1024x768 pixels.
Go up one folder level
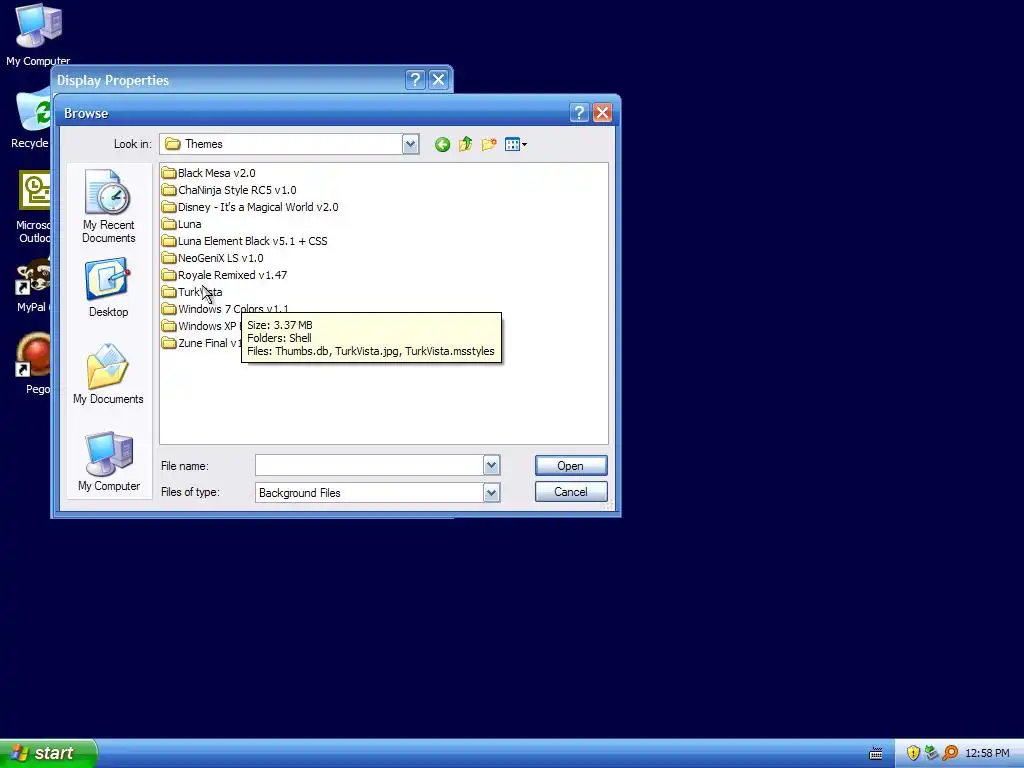pyautogui.click(x=465, y=144)
